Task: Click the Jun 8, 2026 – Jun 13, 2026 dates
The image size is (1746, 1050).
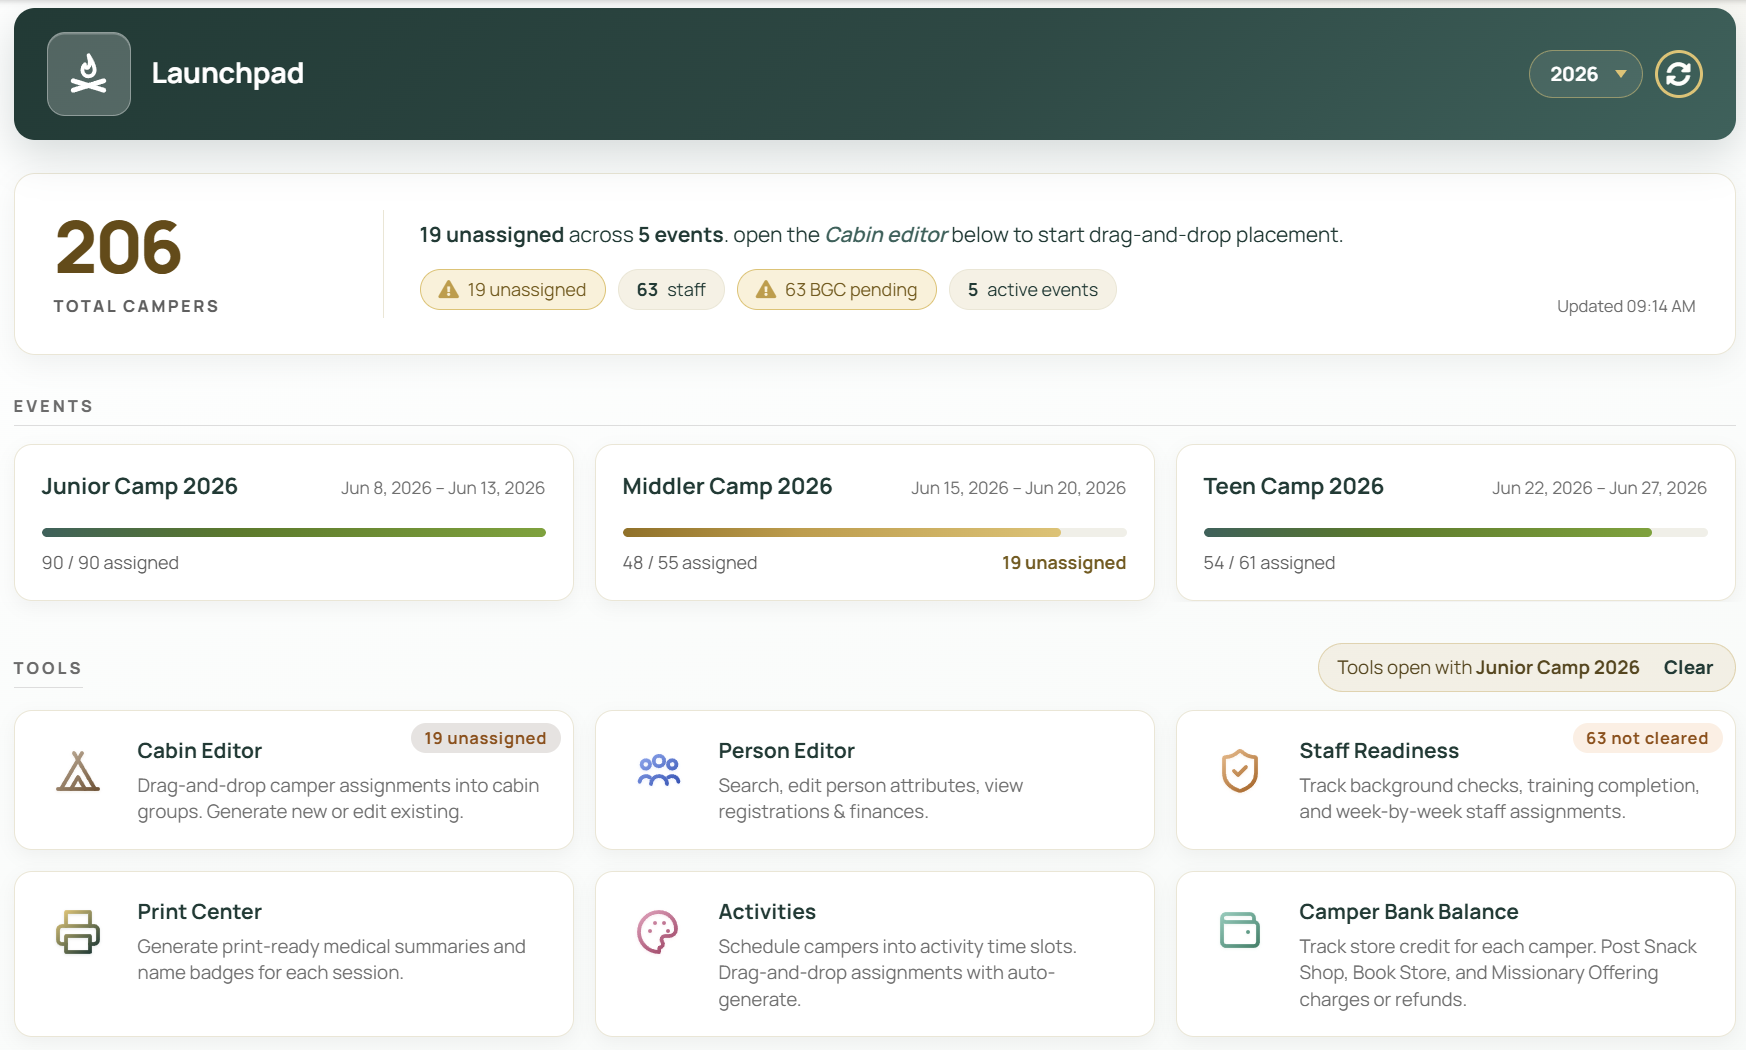Action: 443,488
